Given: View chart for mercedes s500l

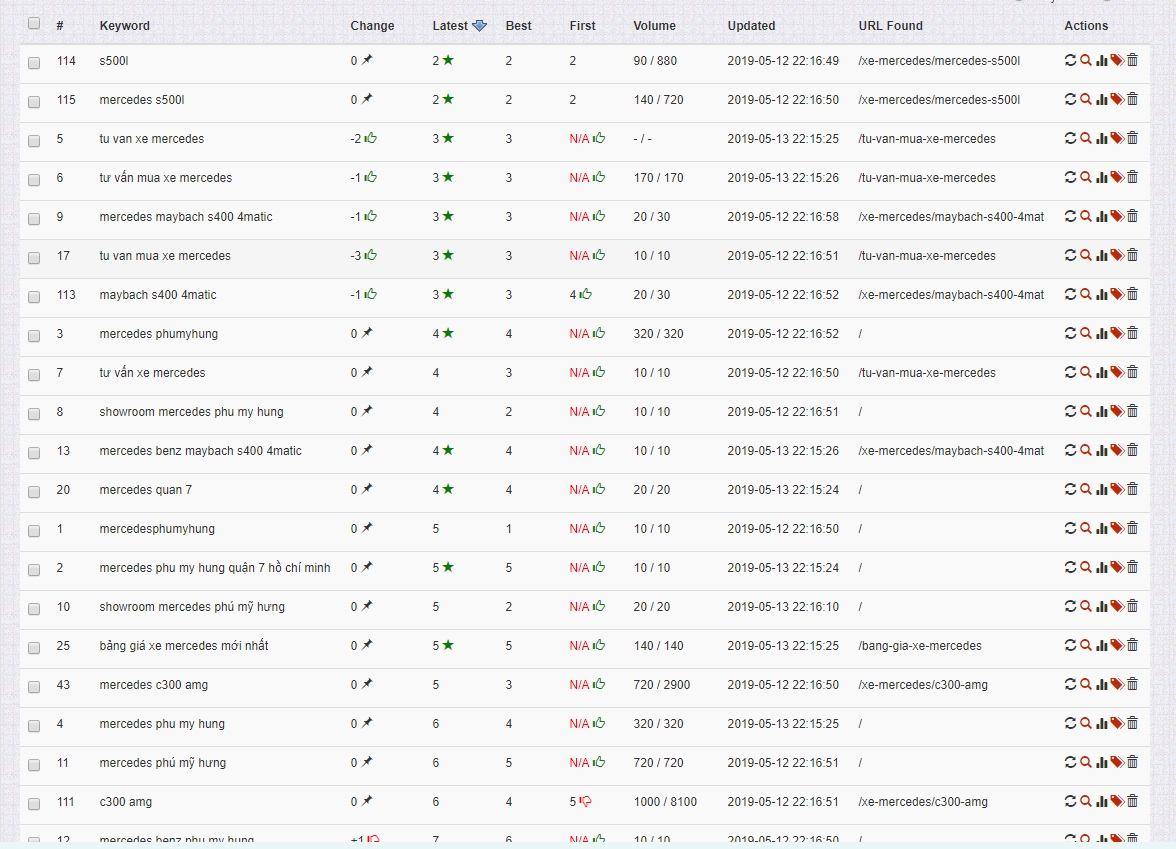Looking at the screenshot, I should [1102, 100].
